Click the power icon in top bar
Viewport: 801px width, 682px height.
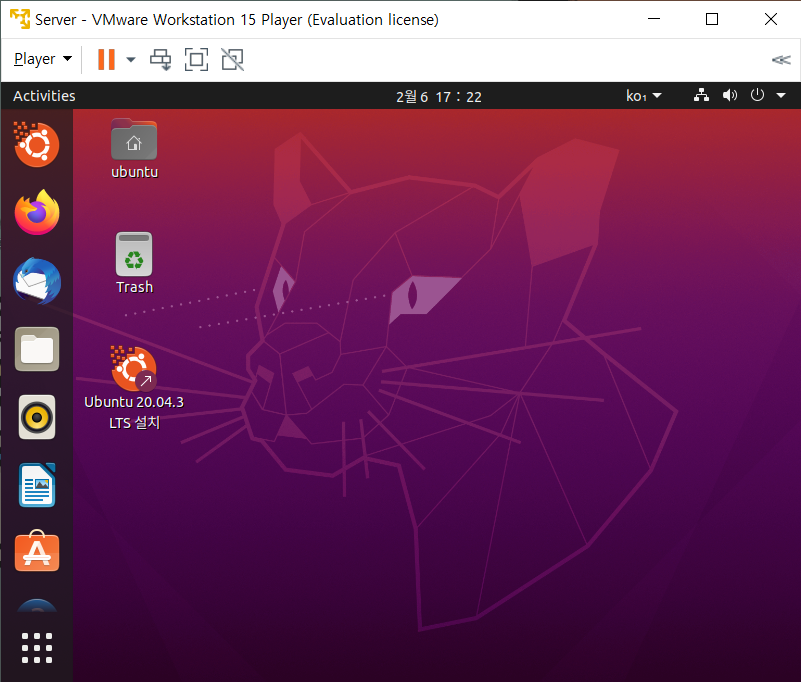tap(757, 95)
